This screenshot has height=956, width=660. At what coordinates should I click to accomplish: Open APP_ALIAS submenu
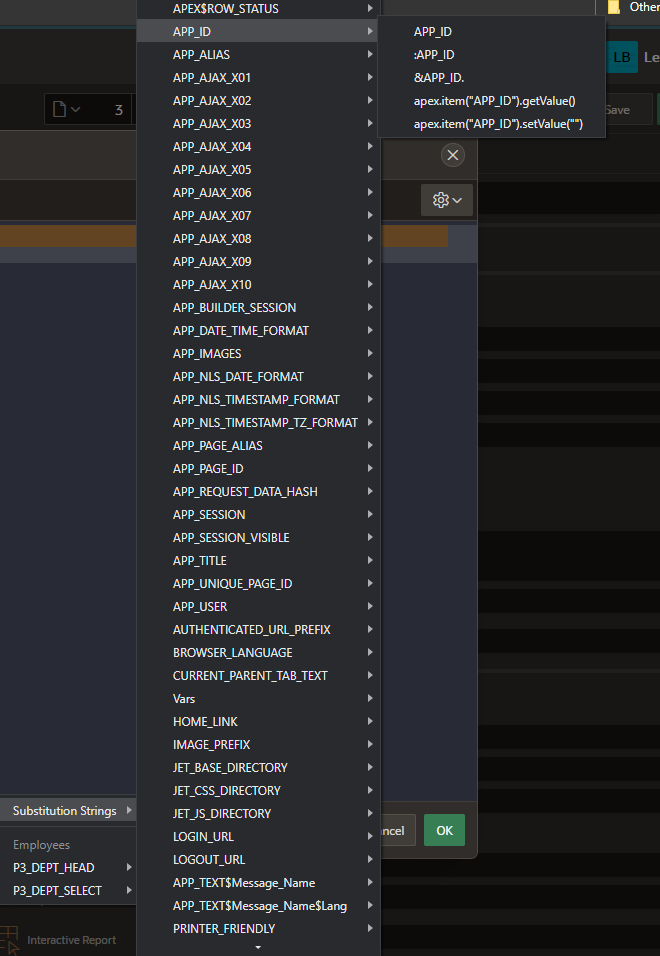258,55
